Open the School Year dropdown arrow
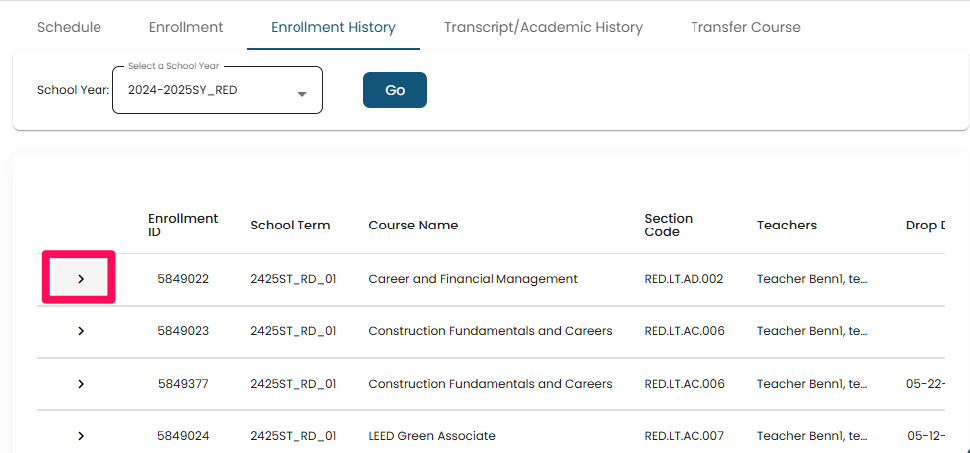 [301, 93]
